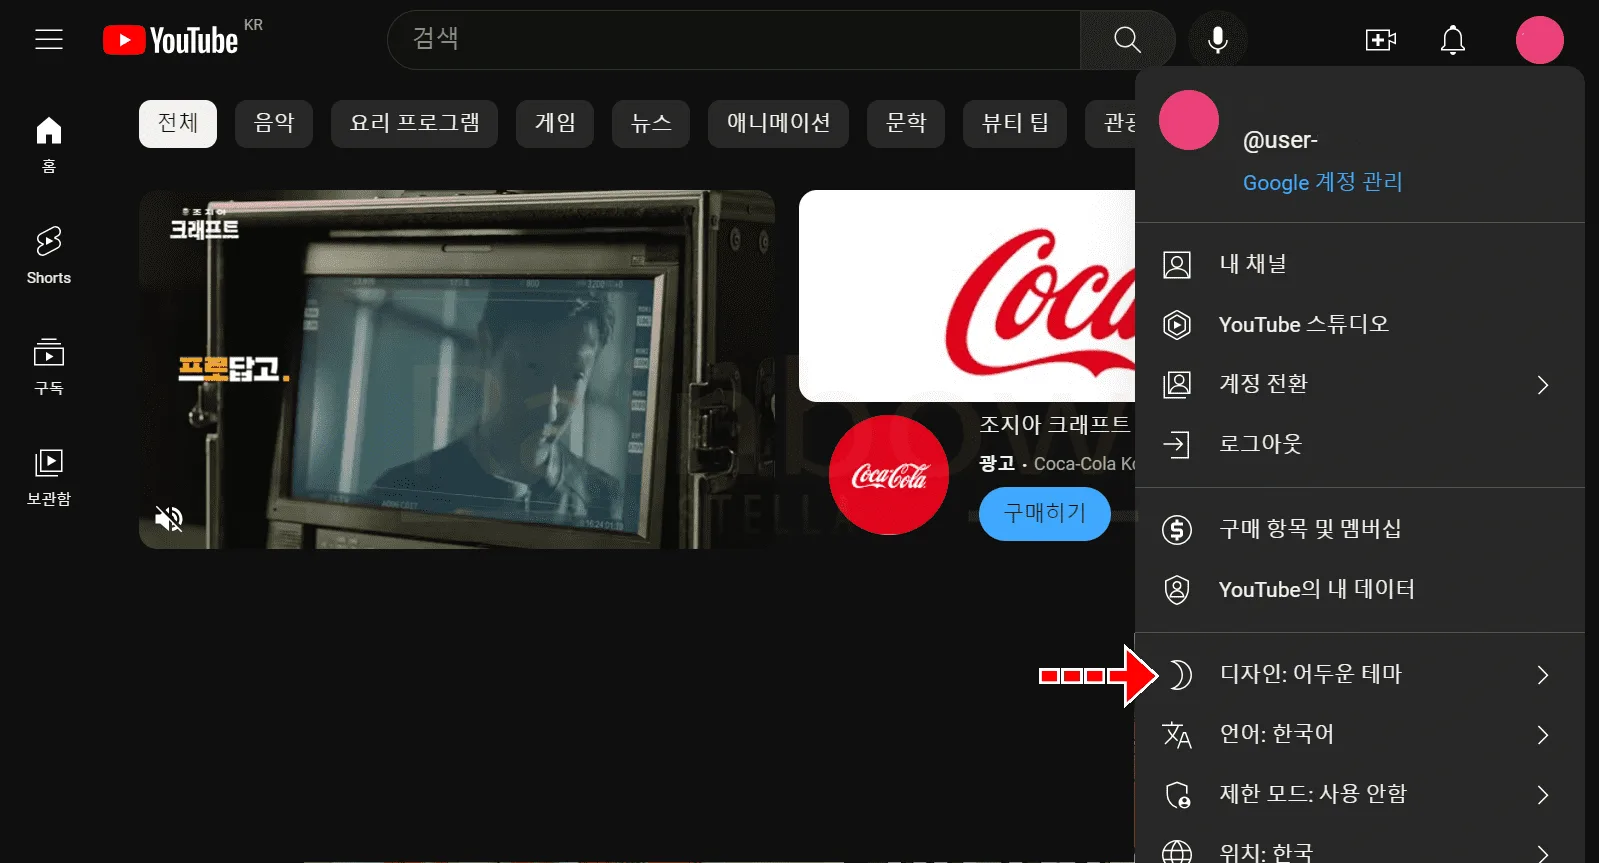Select the 게임 filter chip
The height and width of the screenshot is (863, 1599).
555,124
